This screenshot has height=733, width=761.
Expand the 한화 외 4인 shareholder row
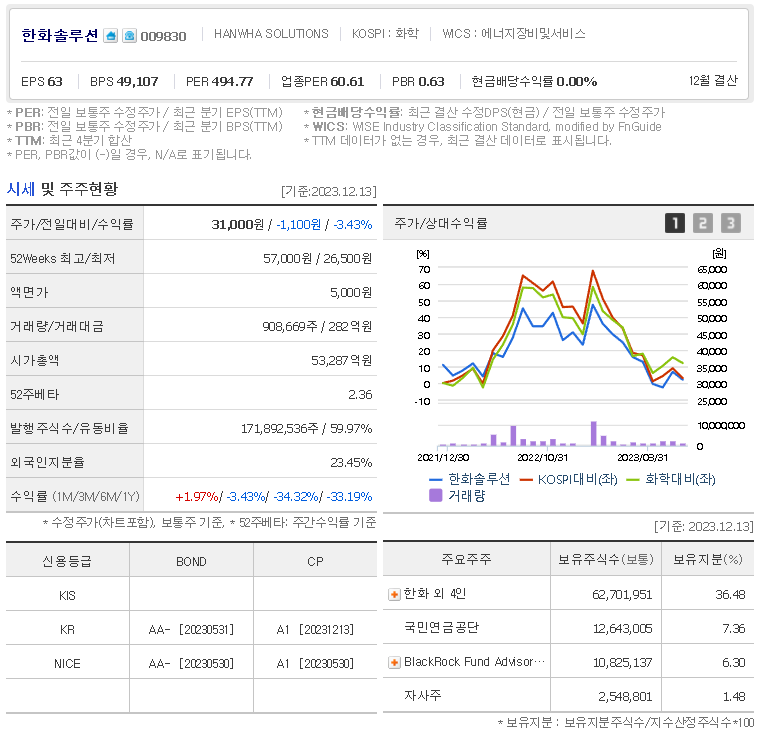pos(394,594)
